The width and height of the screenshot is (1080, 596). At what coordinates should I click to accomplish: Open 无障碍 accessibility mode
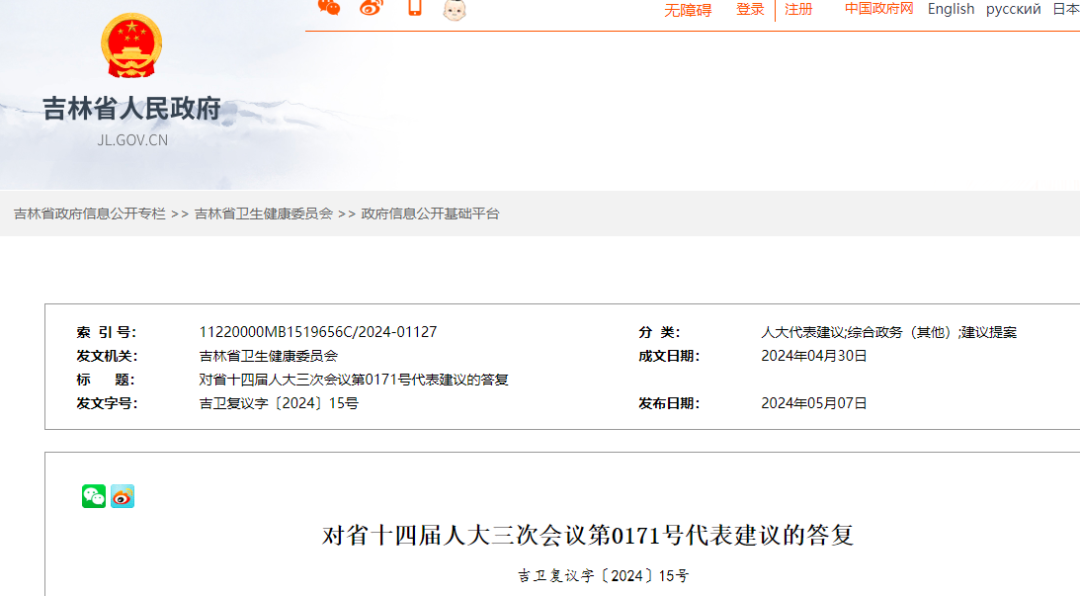pyautogui.click(x=687, y=10)
